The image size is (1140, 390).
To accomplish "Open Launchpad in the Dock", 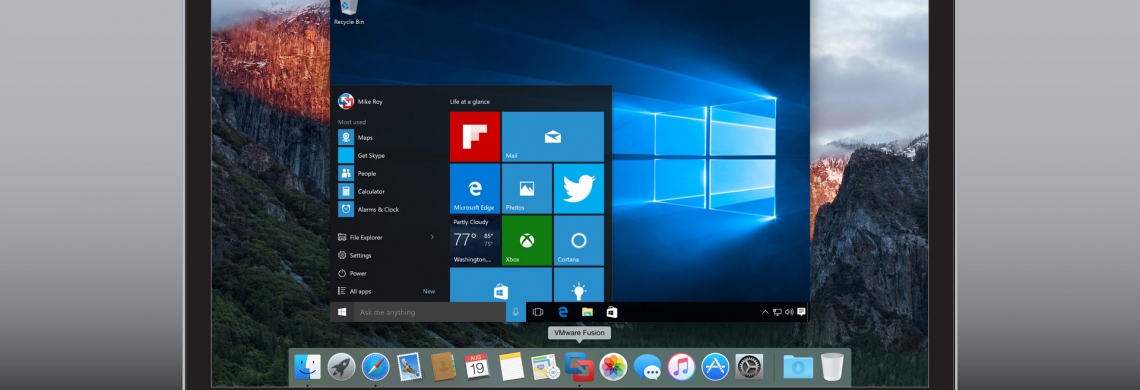I will 342,367.
